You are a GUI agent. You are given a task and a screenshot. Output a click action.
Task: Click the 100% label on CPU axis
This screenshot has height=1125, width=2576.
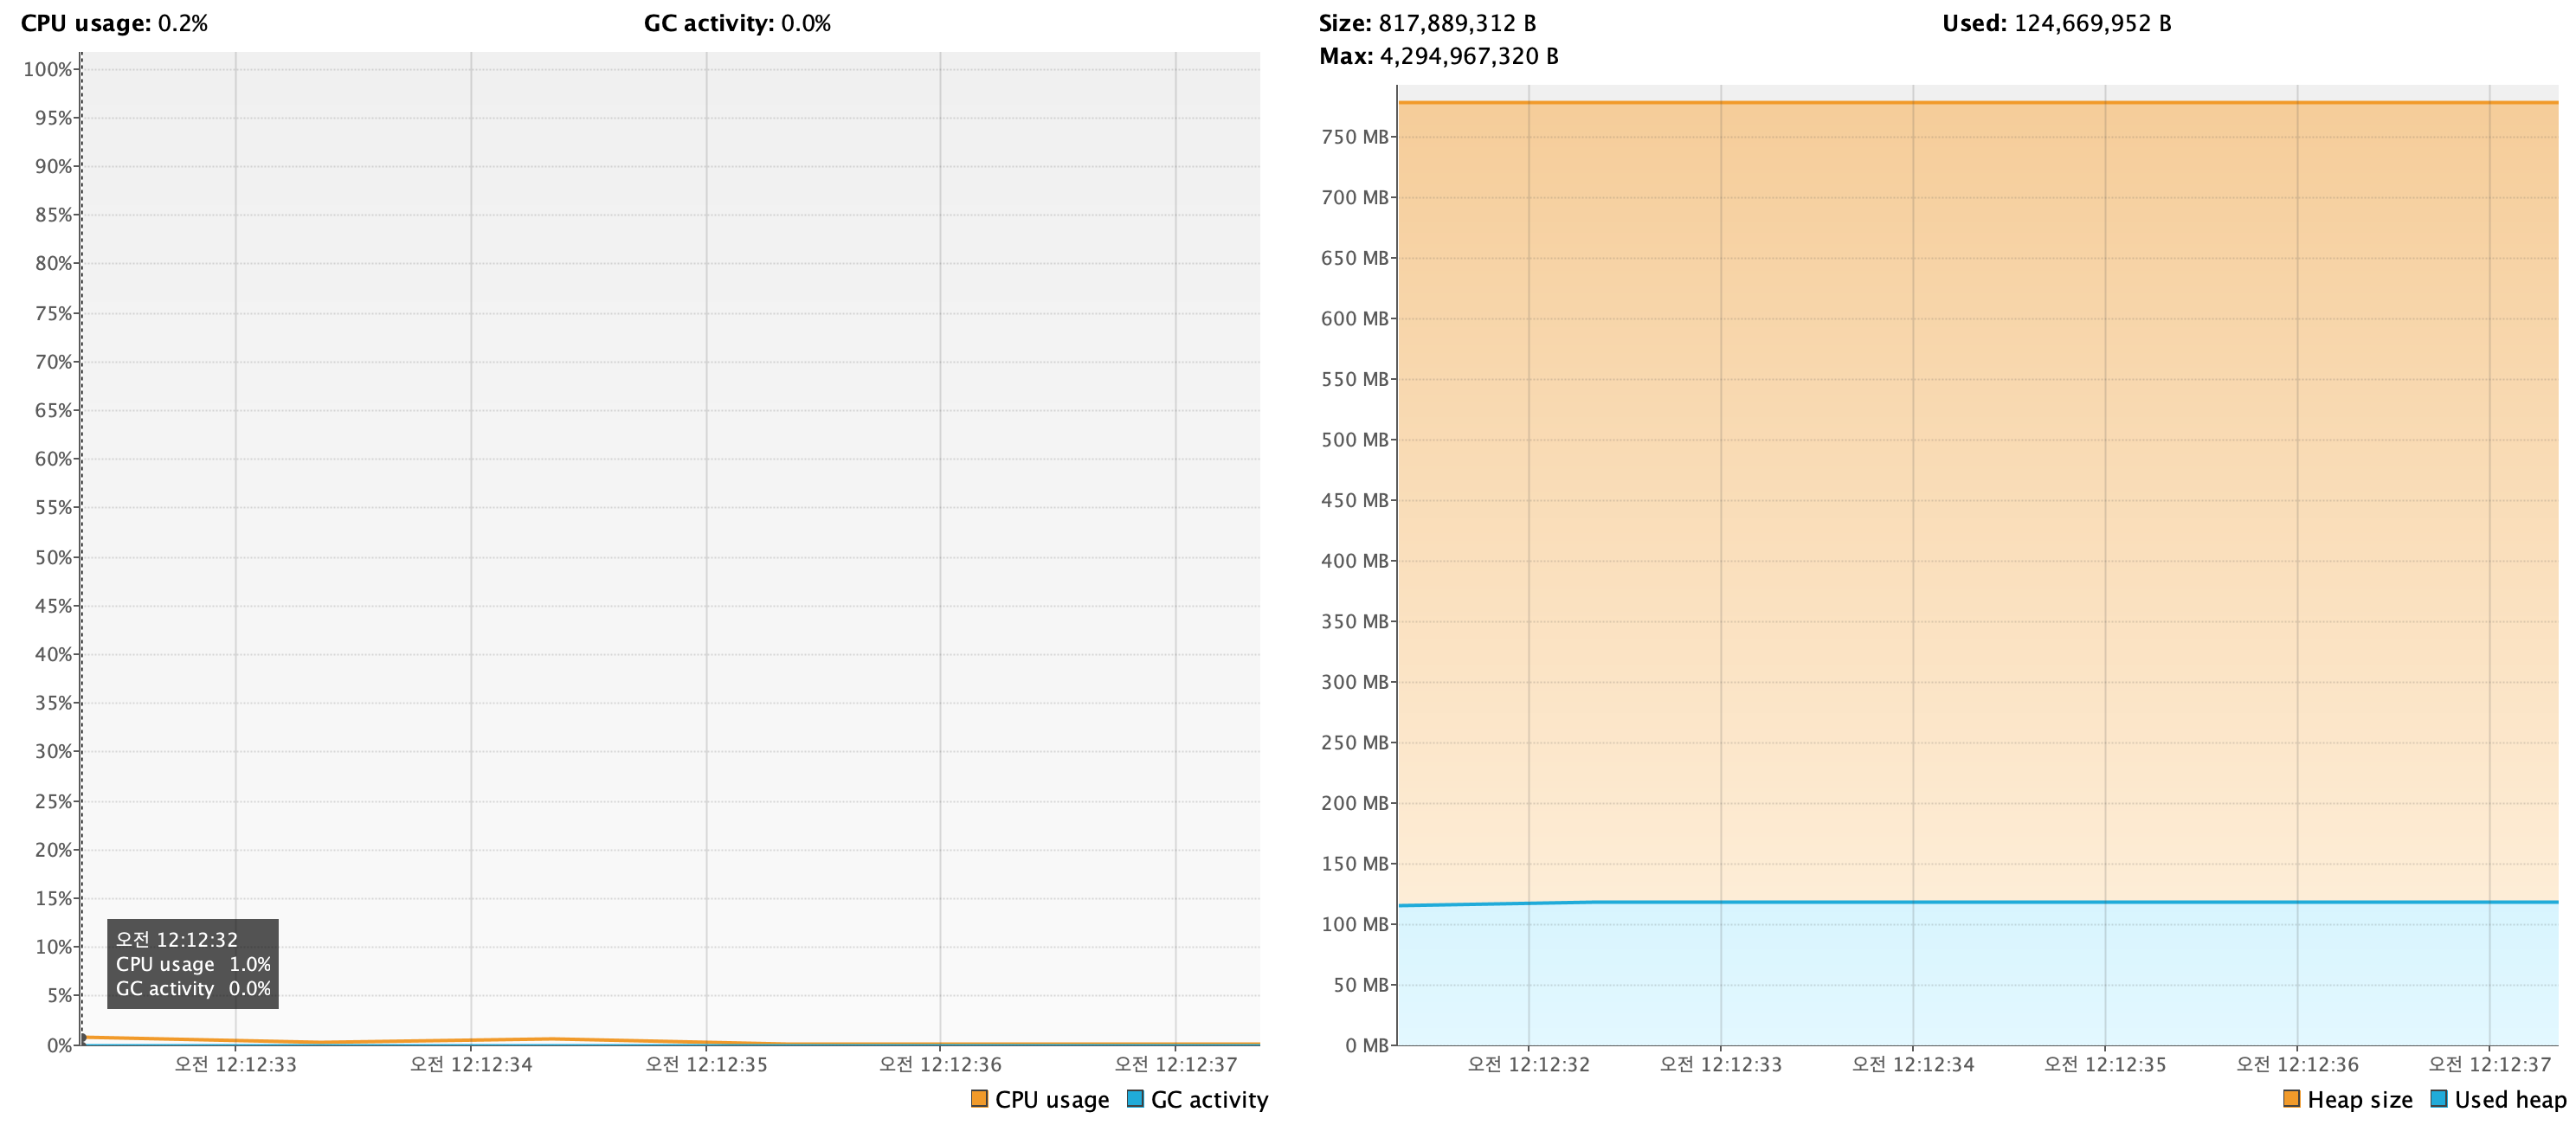coord(48,69)
